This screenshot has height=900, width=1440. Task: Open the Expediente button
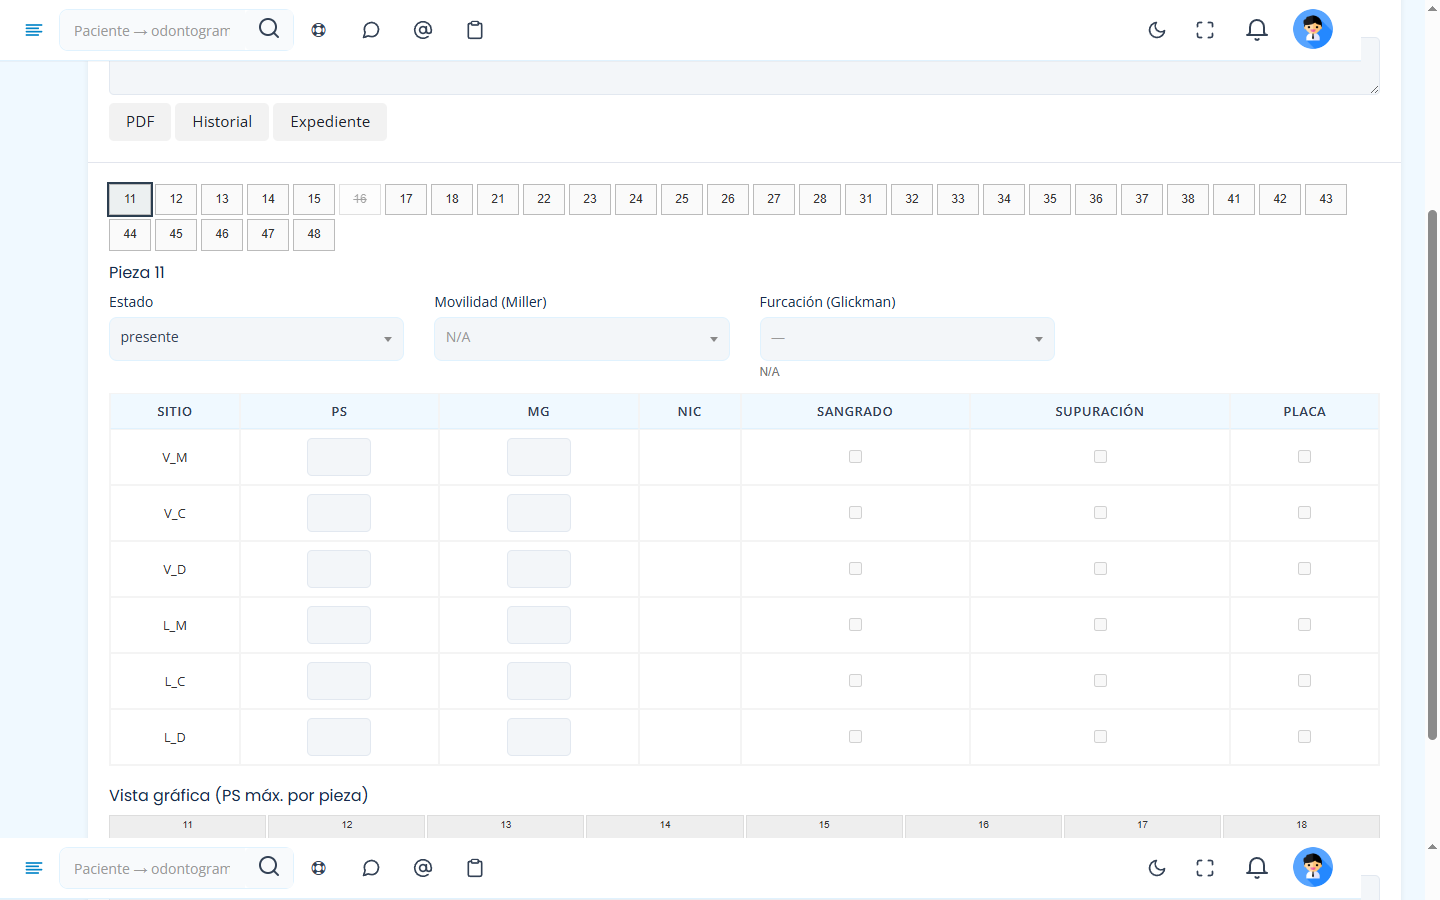tap(330, 122)
